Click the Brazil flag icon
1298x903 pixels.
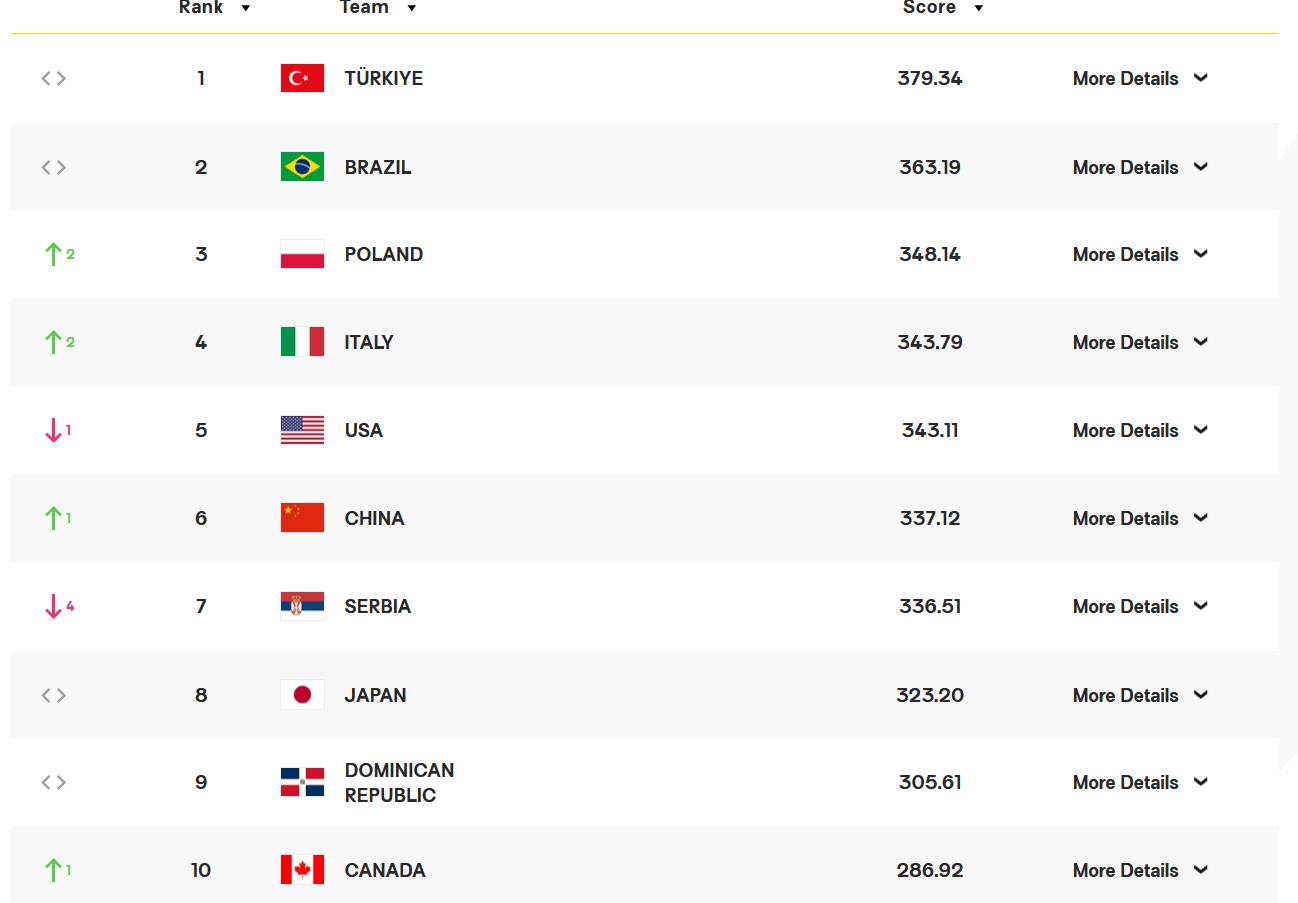click(x=302, y=167)
